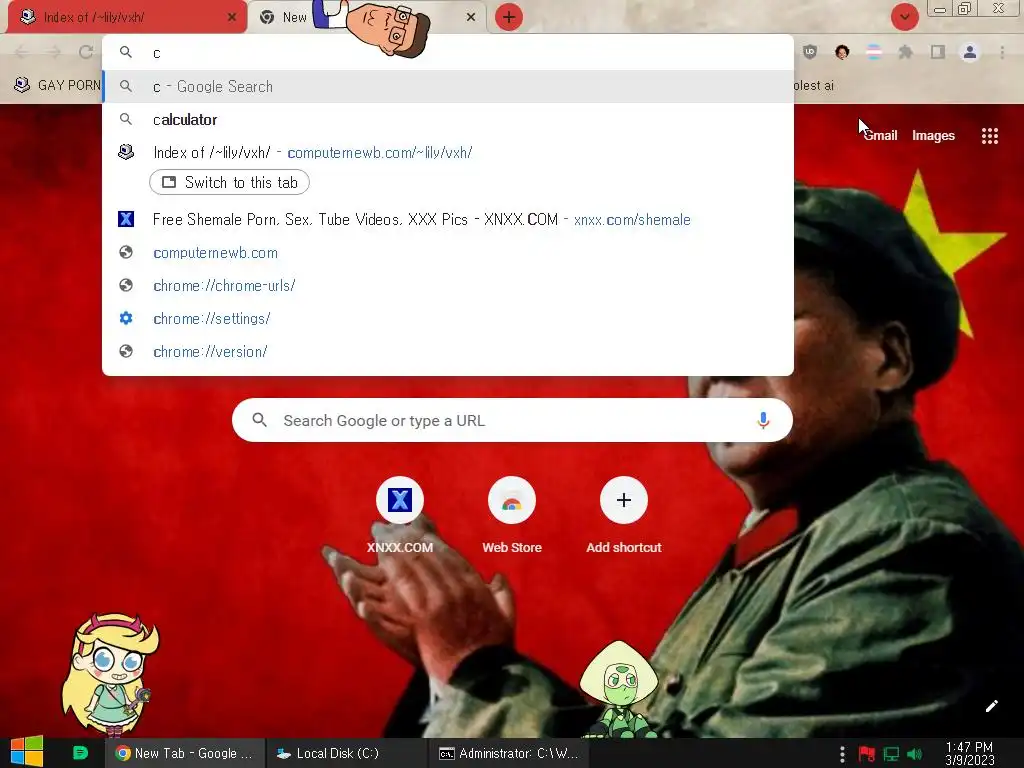Open the Chrome three-dot menu

tap(1002, 52)
